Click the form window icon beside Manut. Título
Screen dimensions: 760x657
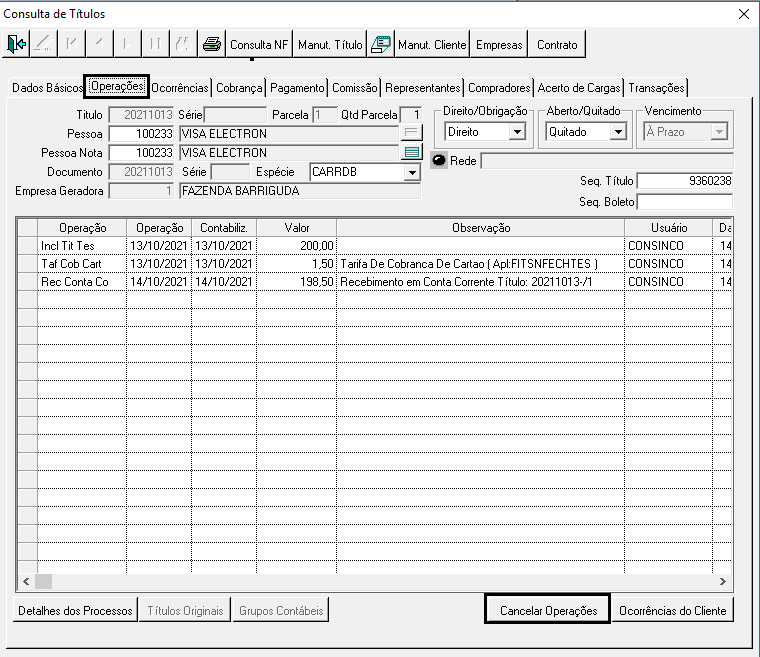[x=381, y=44]
